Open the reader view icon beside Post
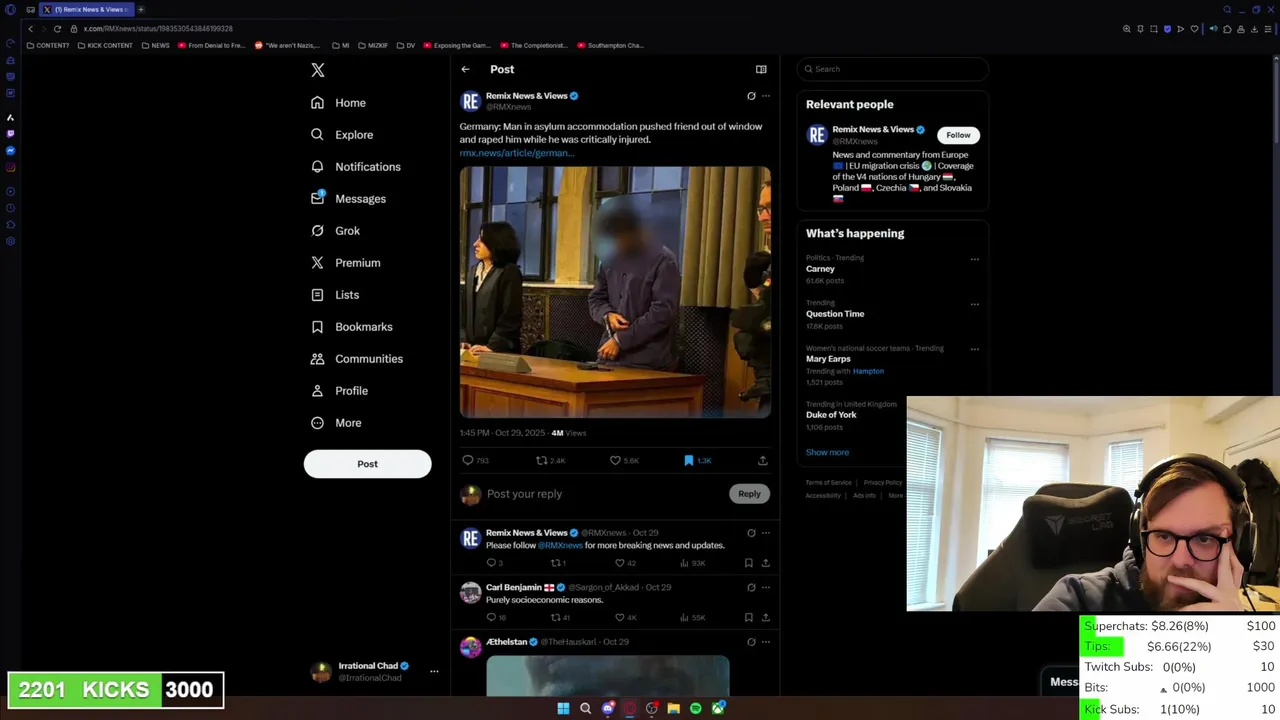 pyautogui.click(x=761, y=69)
